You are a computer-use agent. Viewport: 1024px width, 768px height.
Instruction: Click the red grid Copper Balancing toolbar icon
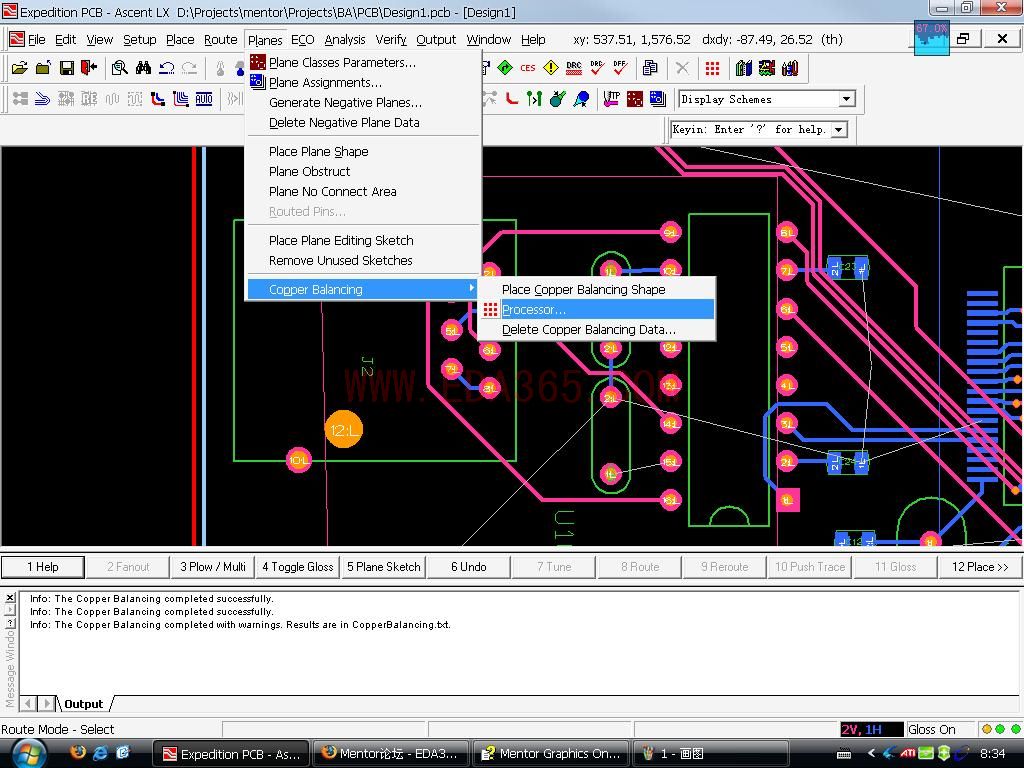(x=712, y=68)
